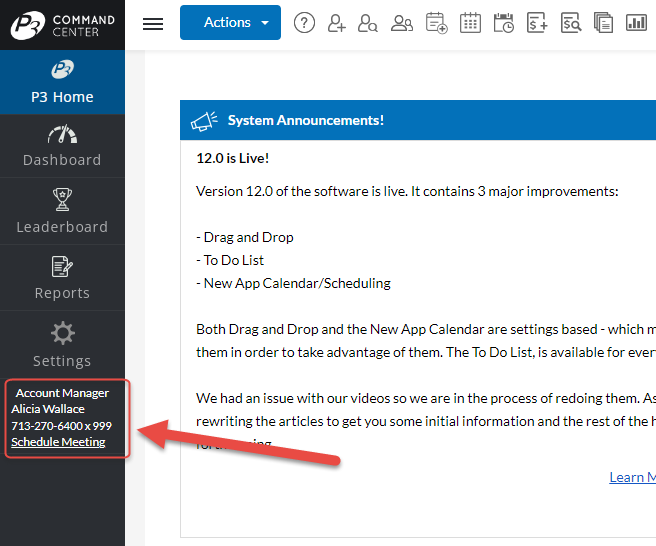Image resolution: width=656 pixels, height=546 pixels.
Task: Click the P3 Command Center logo
Action: [62, 25]
